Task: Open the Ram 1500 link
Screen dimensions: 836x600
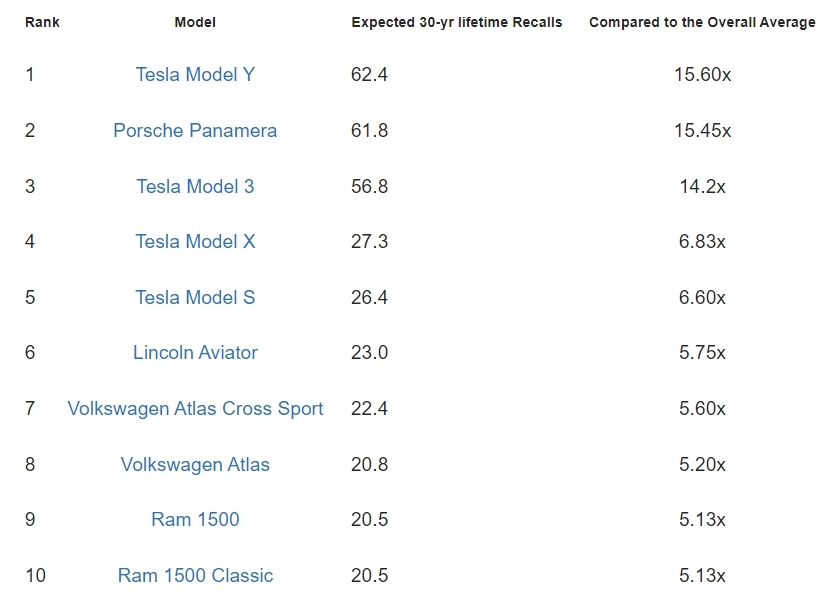Action: click(195, 519)
